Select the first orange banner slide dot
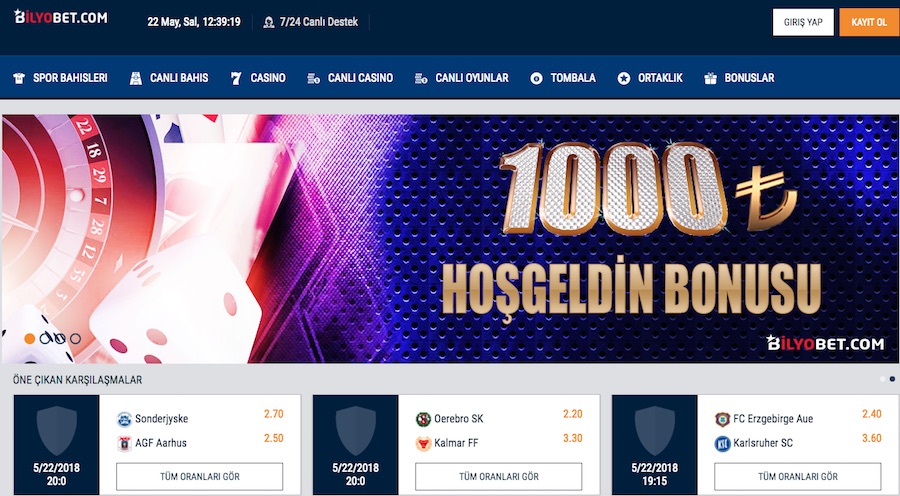This screenshot has width=900, height=496. point(29,339)
